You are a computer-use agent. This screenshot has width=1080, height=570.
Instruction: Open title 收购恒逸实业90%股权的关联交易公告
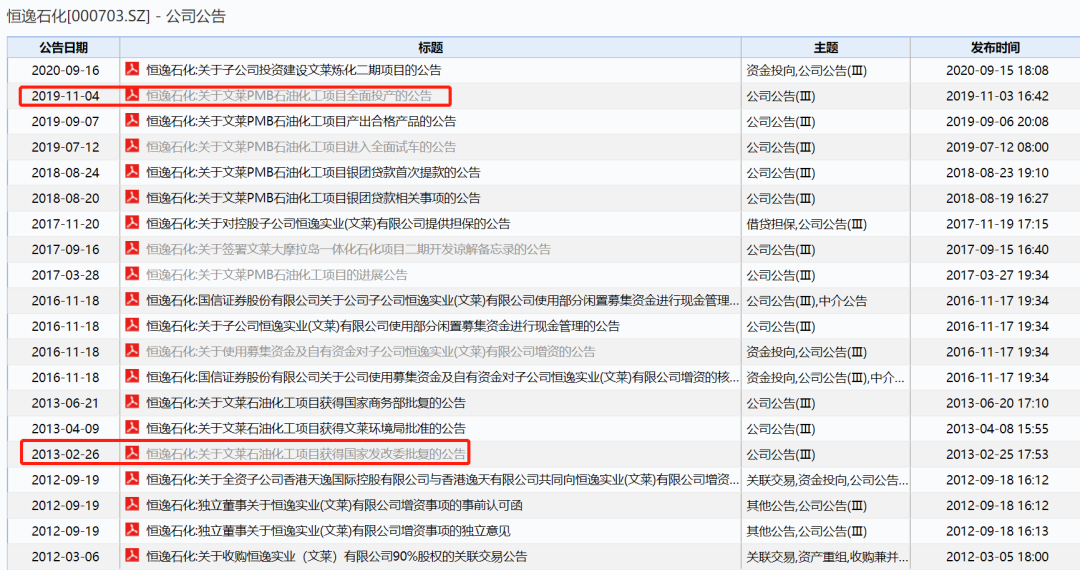336,556
